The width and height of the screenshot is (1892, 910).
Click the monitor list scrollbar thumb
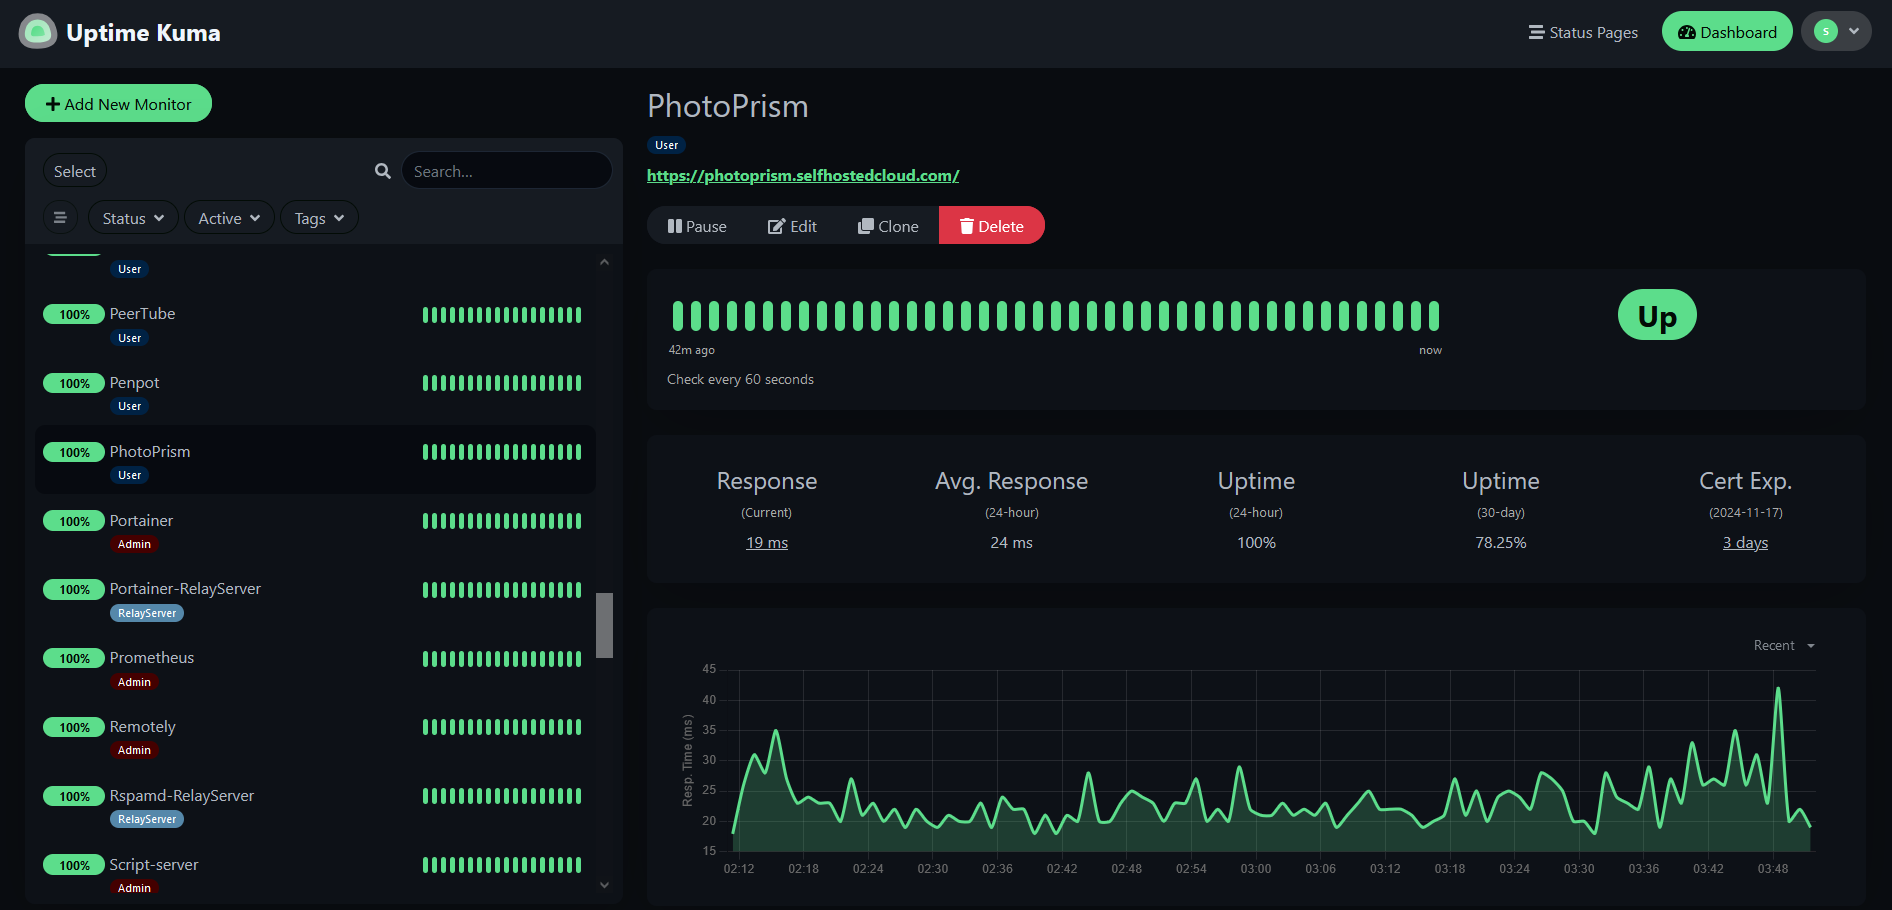pos(604,625)
